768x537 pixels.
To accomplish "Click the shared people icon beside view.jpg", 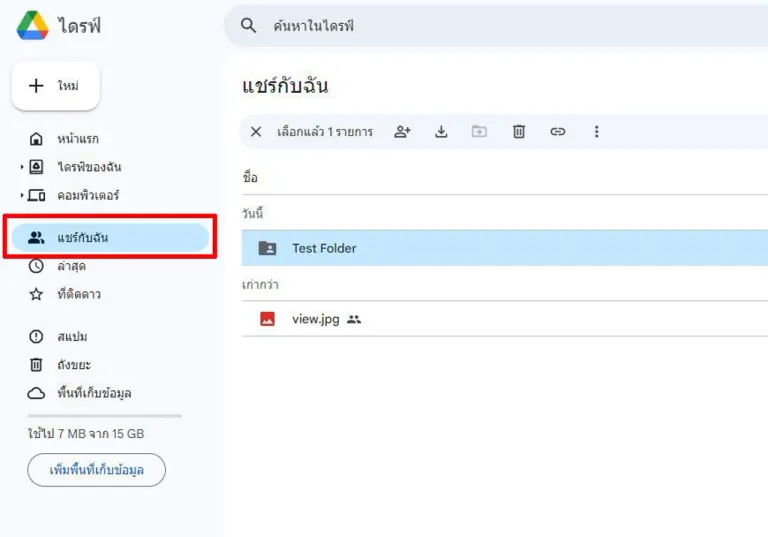I will point(354,319).
